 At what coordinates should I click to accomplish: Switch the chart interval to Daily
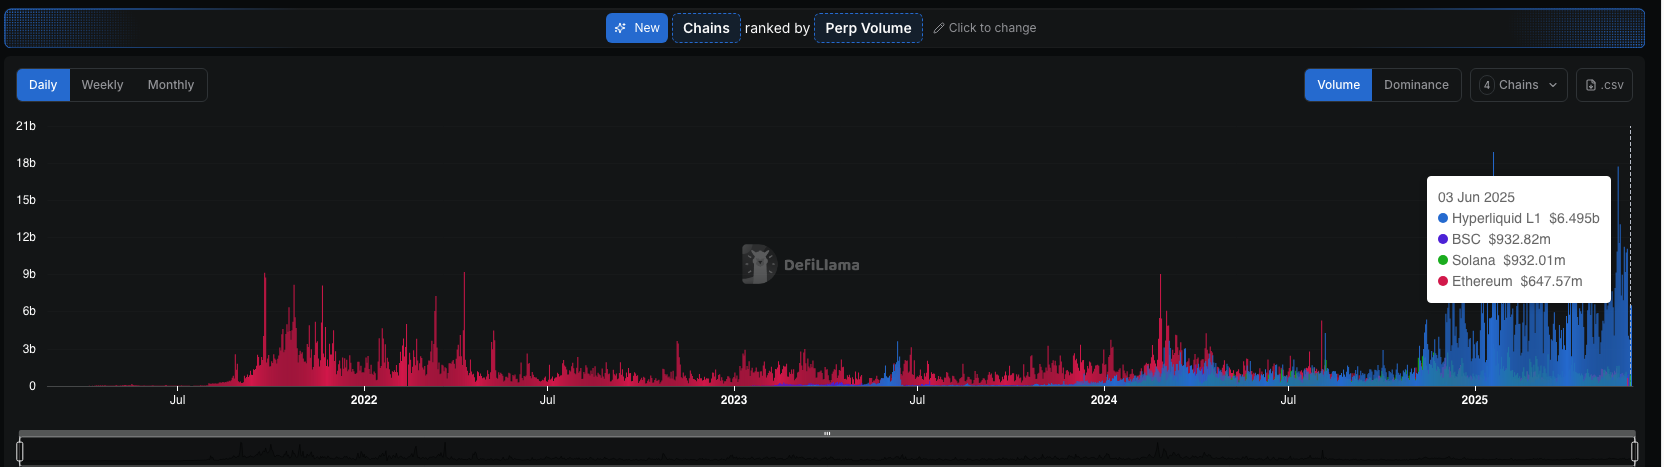point(43,85)
